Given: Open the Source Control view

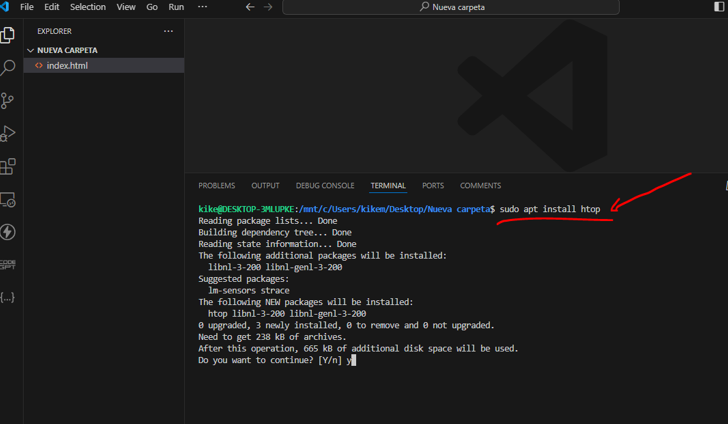Looking at the screenshot, I should click(8, 101).
